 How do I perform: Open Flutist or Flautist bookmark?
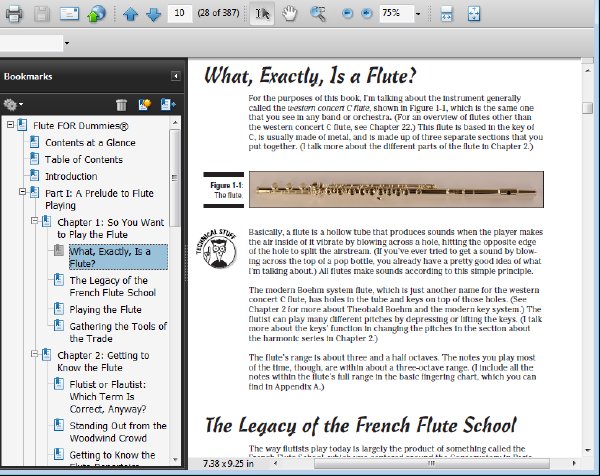coord(108,397)
